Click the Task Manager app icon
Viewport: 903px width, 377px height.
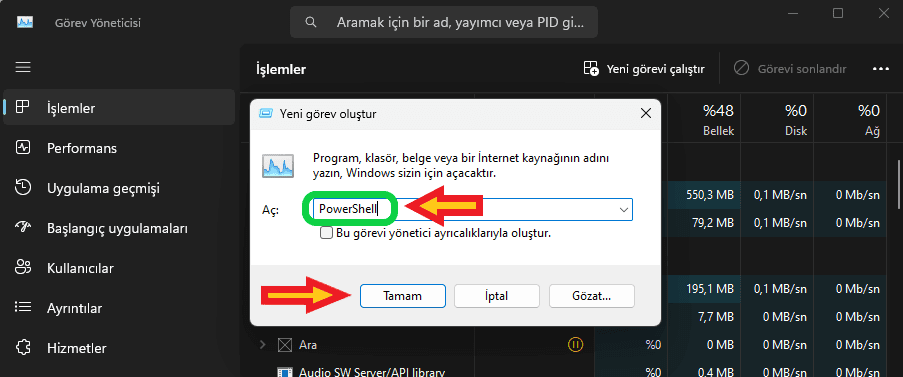25,22
